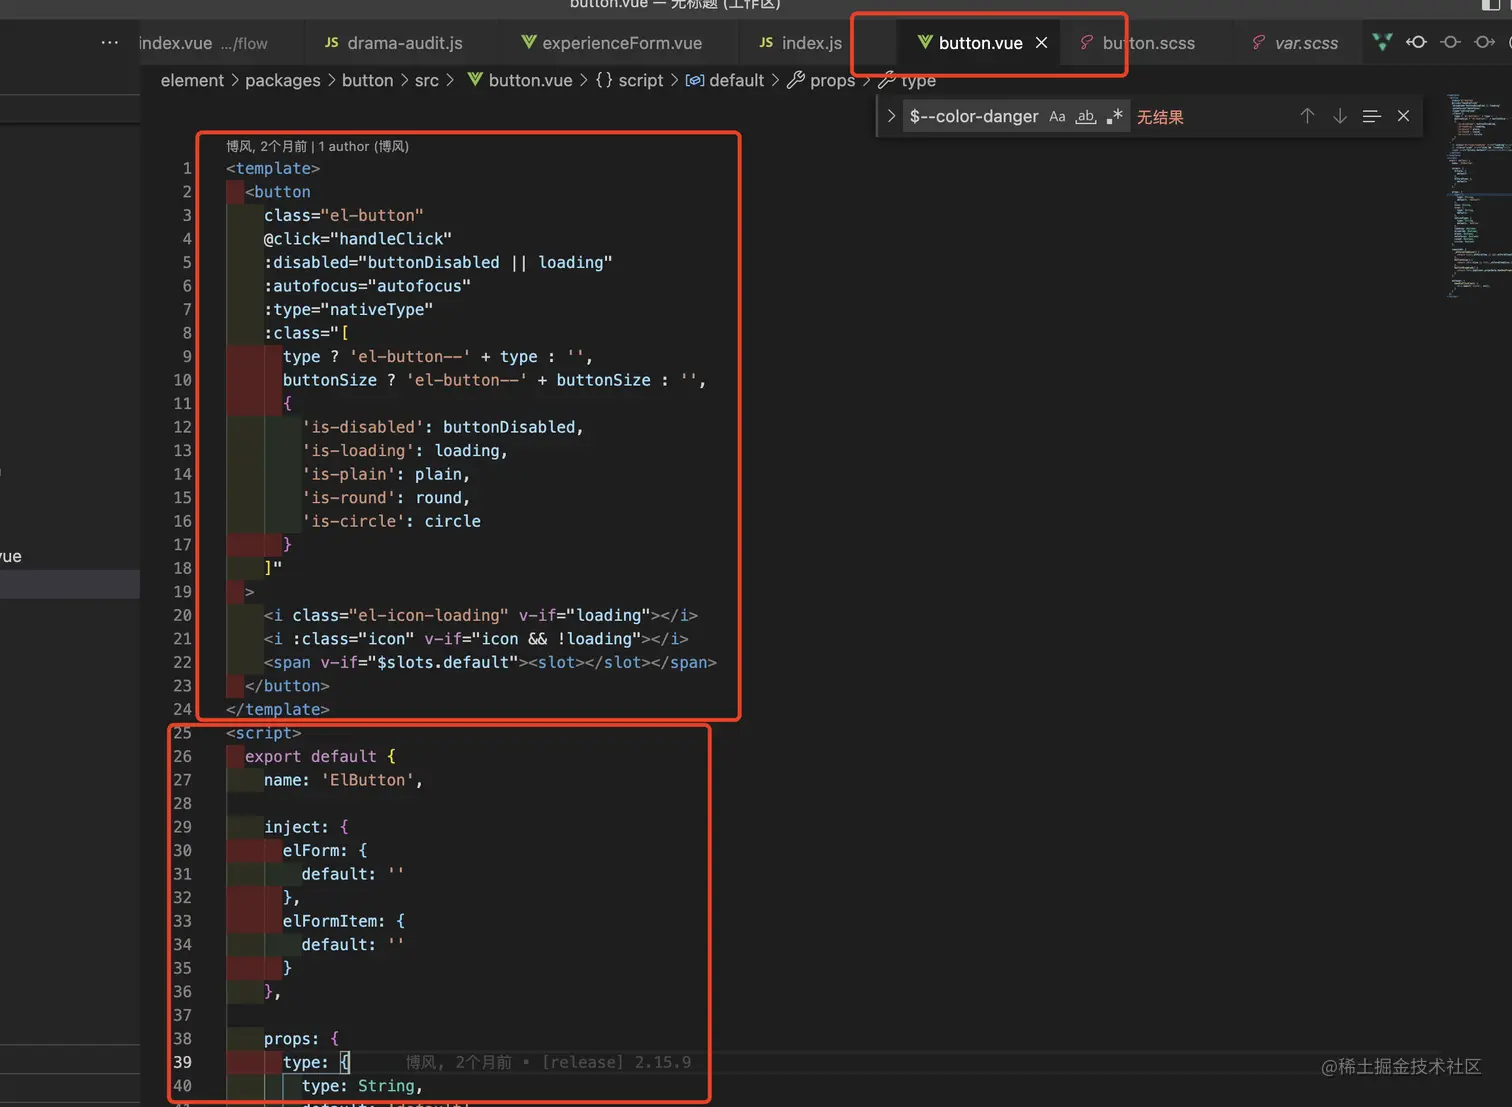Click line number 25 in the gutter
The height and width of the screenshot is (1107, 1512).
pyautogui.click(x=182, y=733)
